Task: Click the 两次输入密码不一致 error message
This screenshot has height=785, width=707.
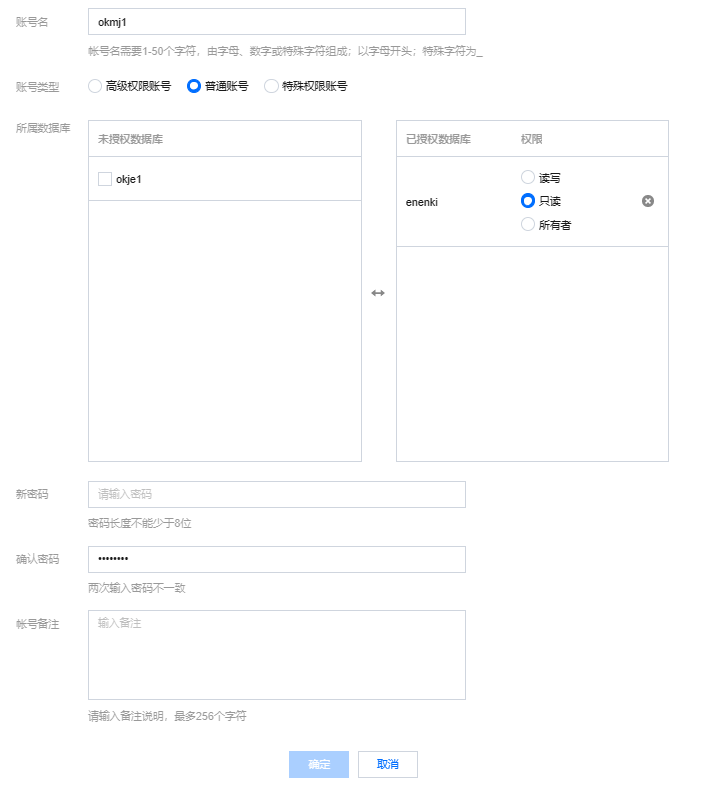Action: pos(137,588)
